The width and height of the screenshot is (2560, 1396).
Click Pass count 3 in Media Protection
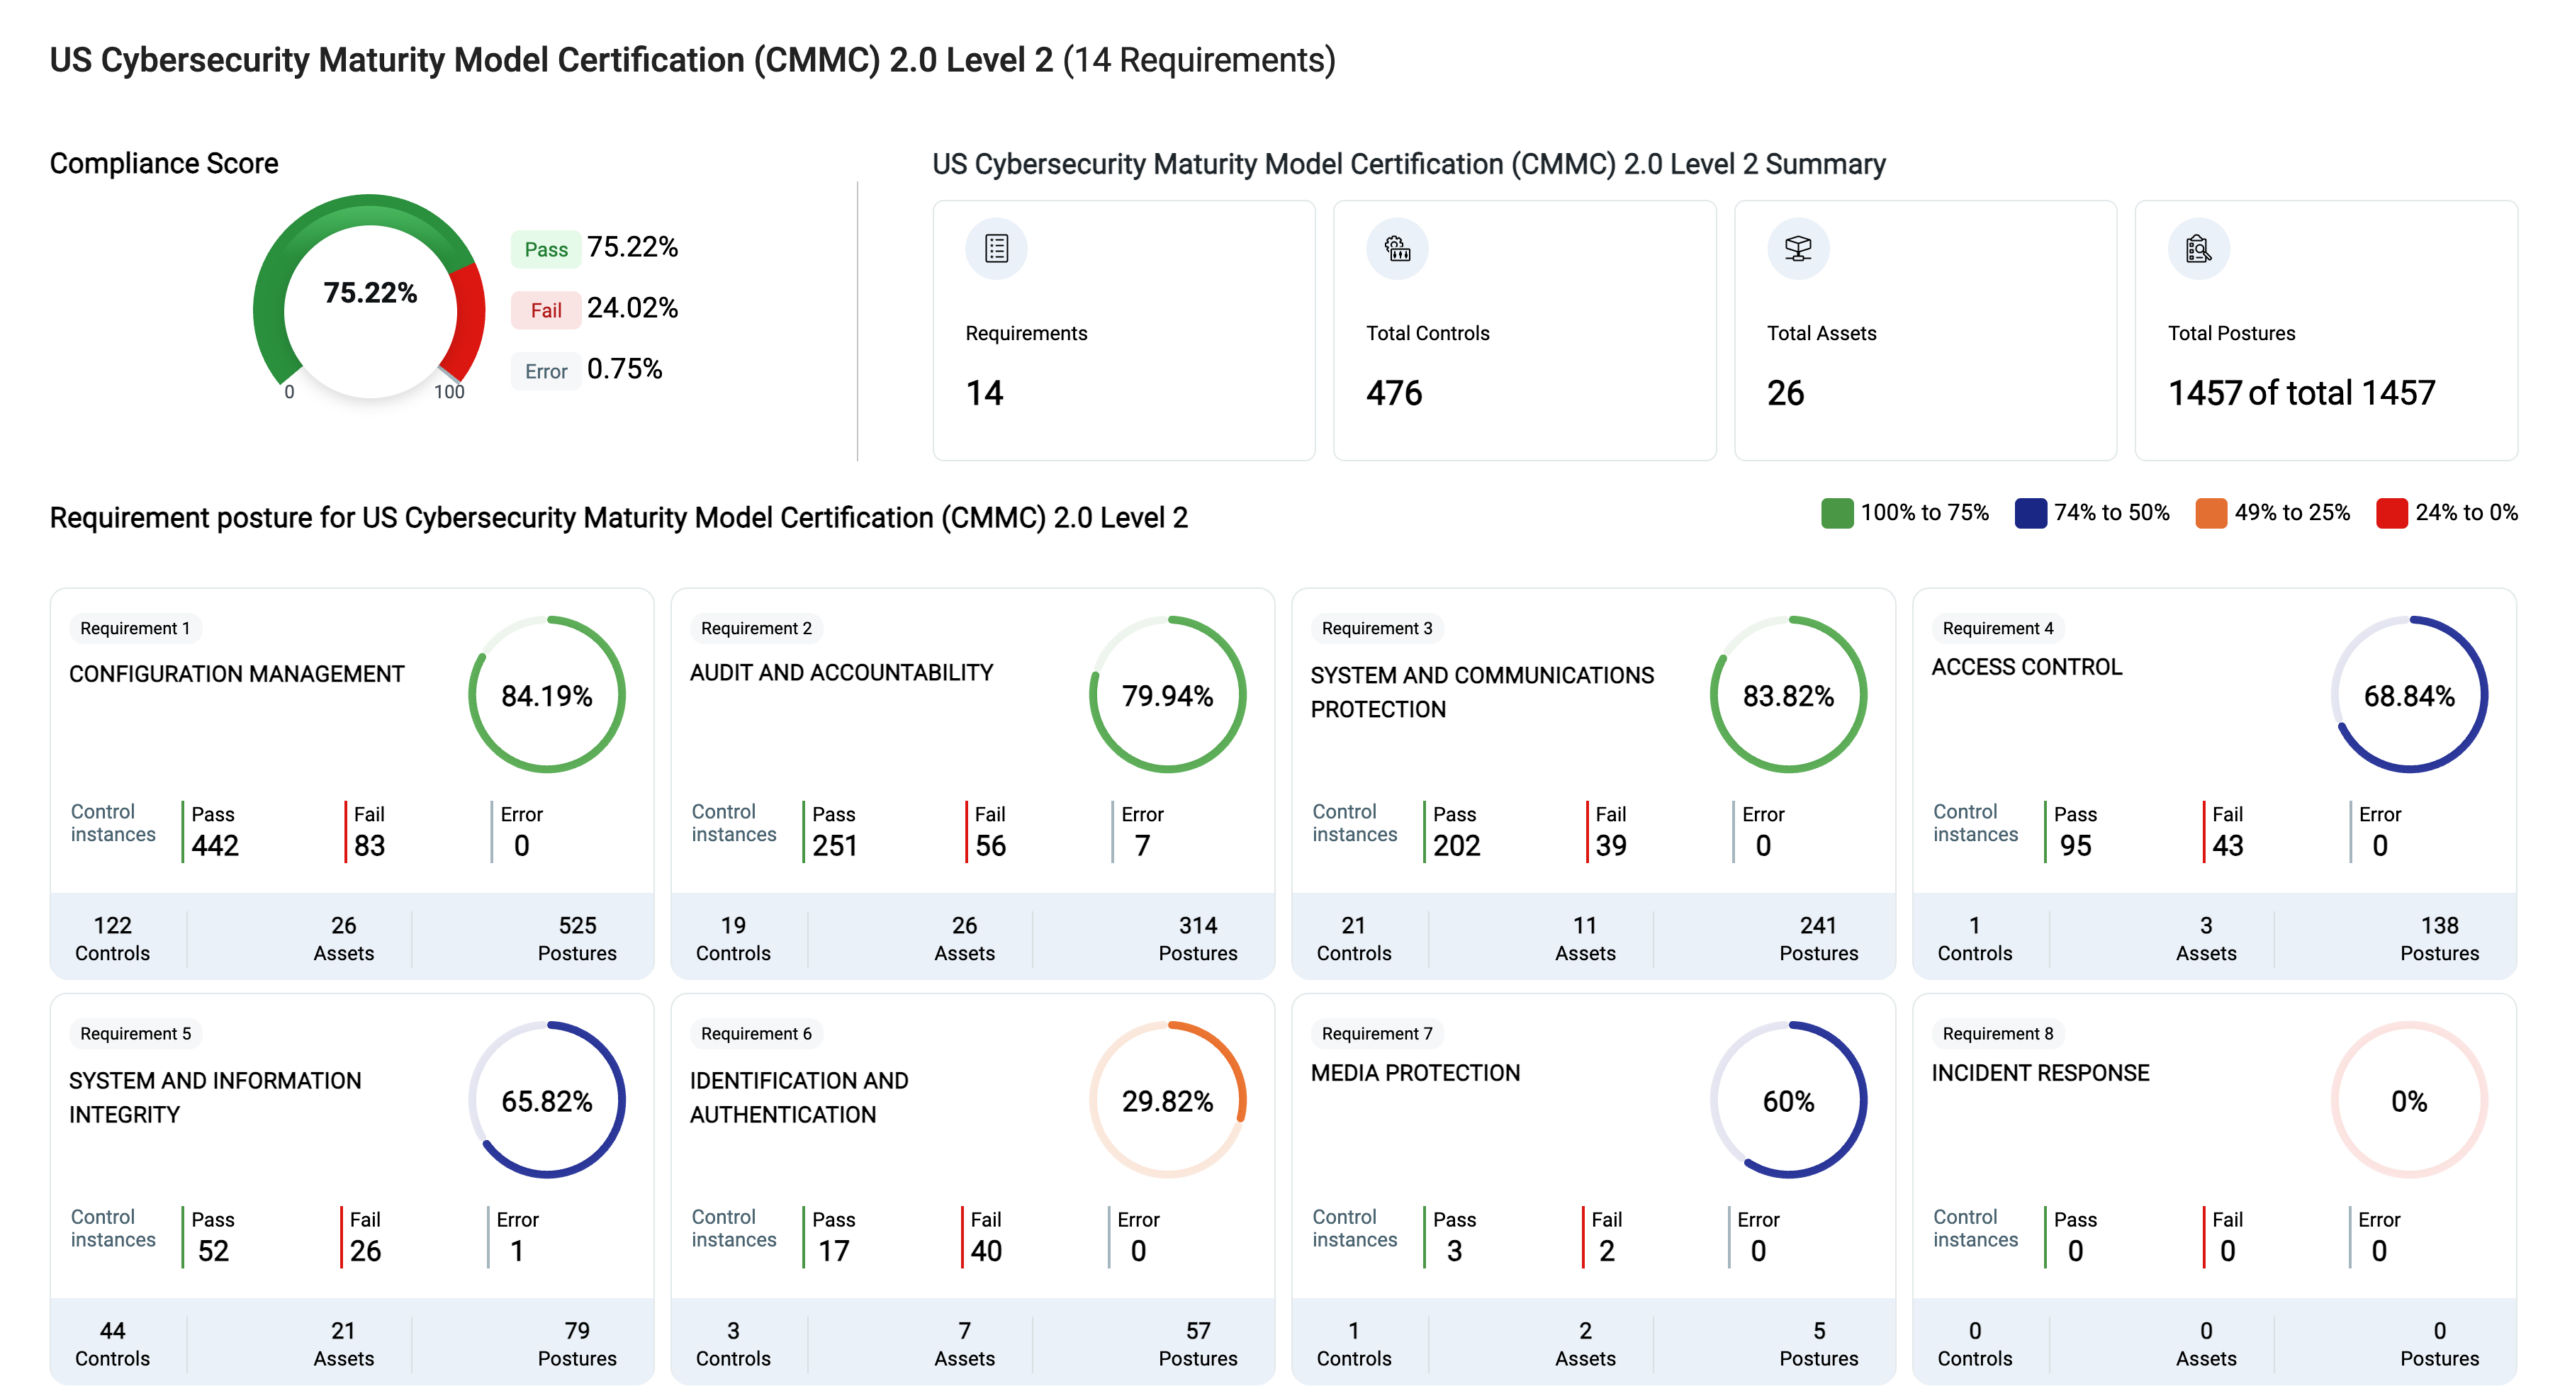pyautogui.click(x=1455, y=1251)
